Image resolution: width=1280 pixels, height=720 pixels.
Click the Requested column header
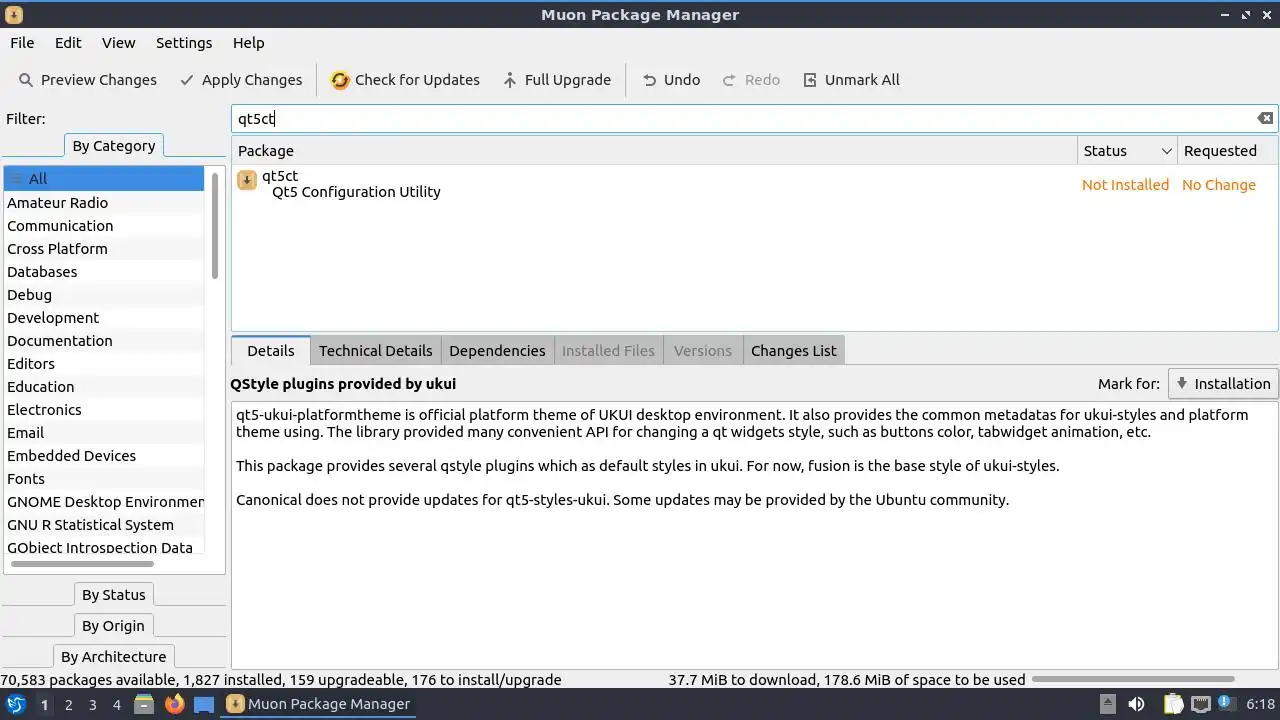pyautogui.click(x=1227, y=151)
